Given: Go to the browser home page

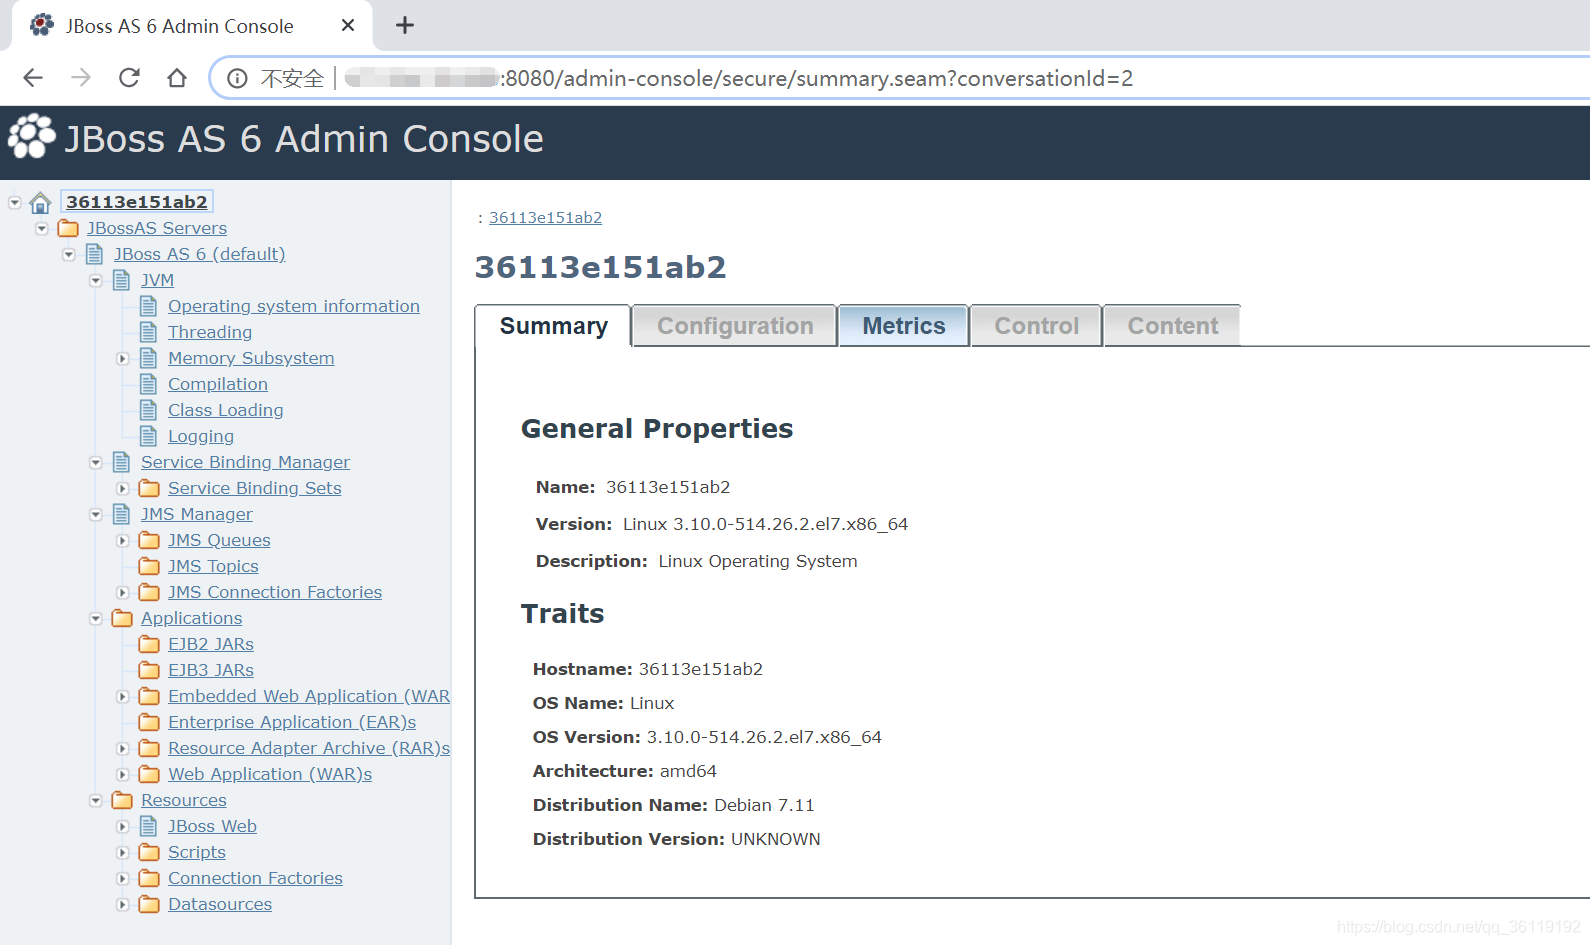Looking at the screenshot, I should point(177,78).
